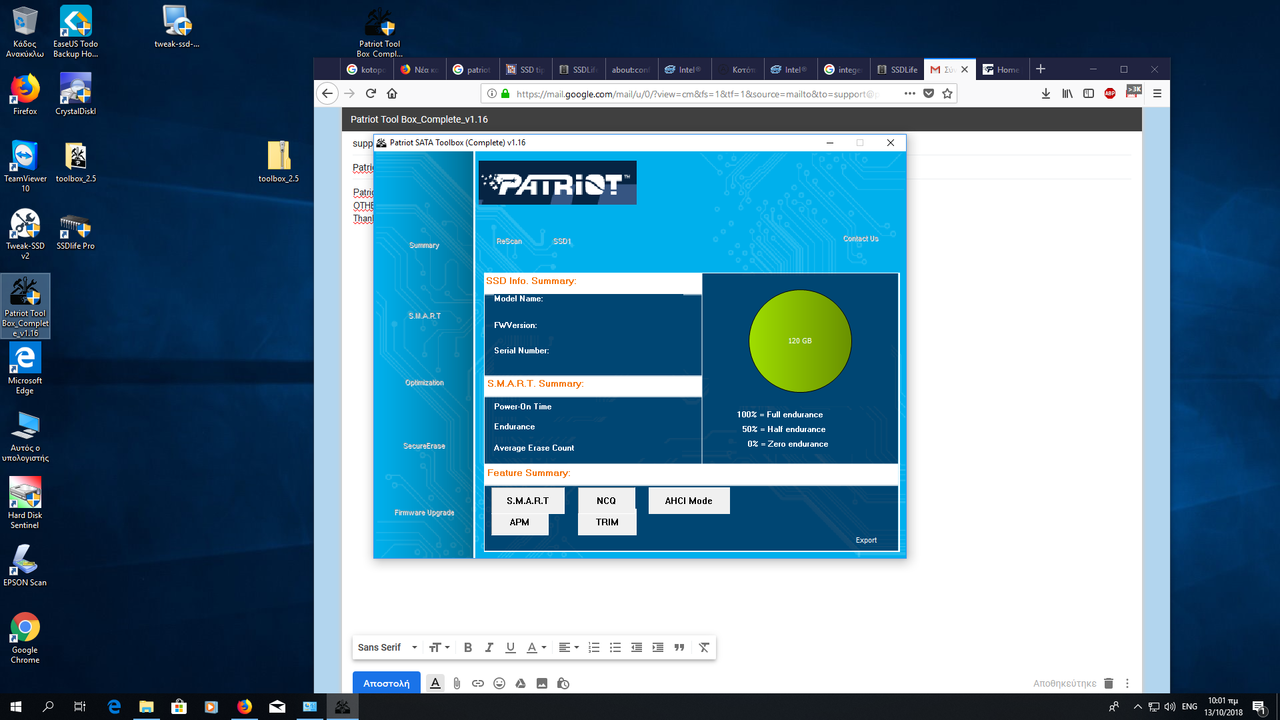Click the S.M.A.R.T feature button
The width and height of the screenshot is (1280, 720).
pyautogui.click(x=527, y=500)
